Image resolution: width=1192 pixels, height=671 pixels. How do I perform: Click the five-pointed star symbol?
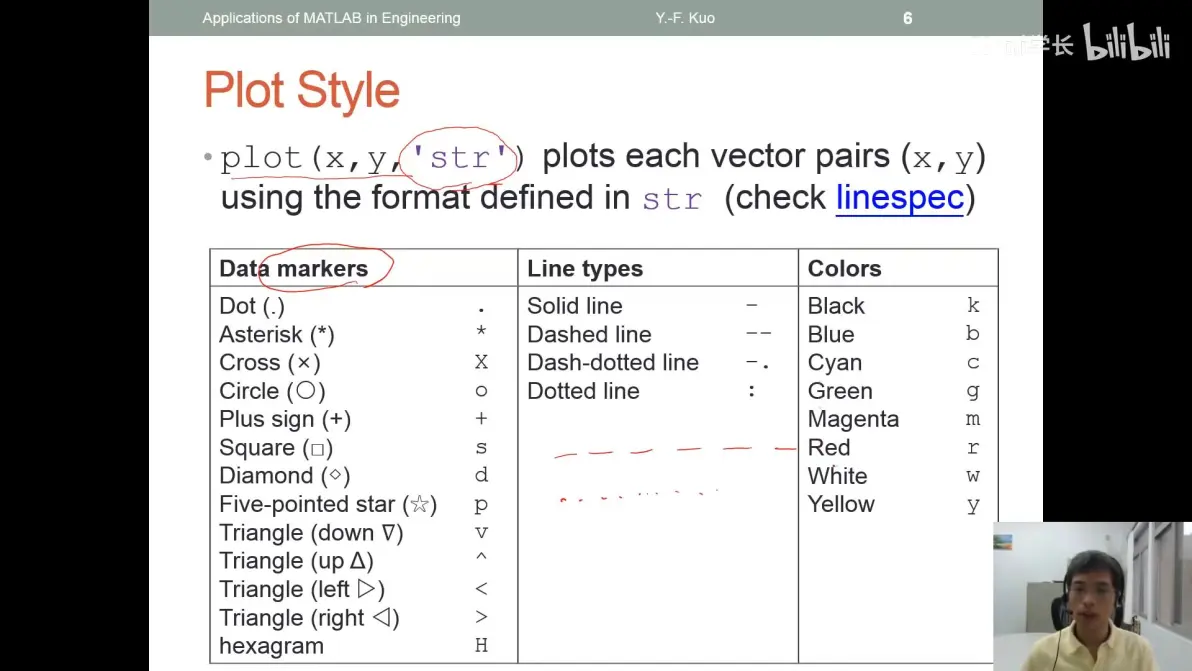(419, 505)
